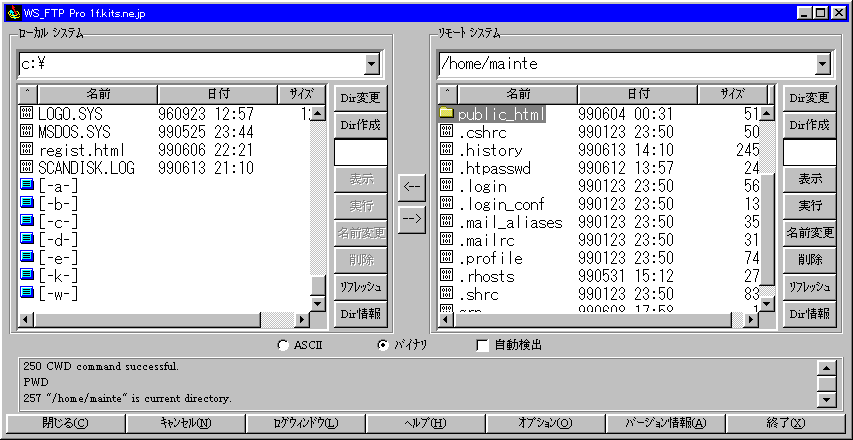The width and height of the screenshot is (853, 440).
Task: Click the 終了(X) exit button
Action: (x=786, y=423)
